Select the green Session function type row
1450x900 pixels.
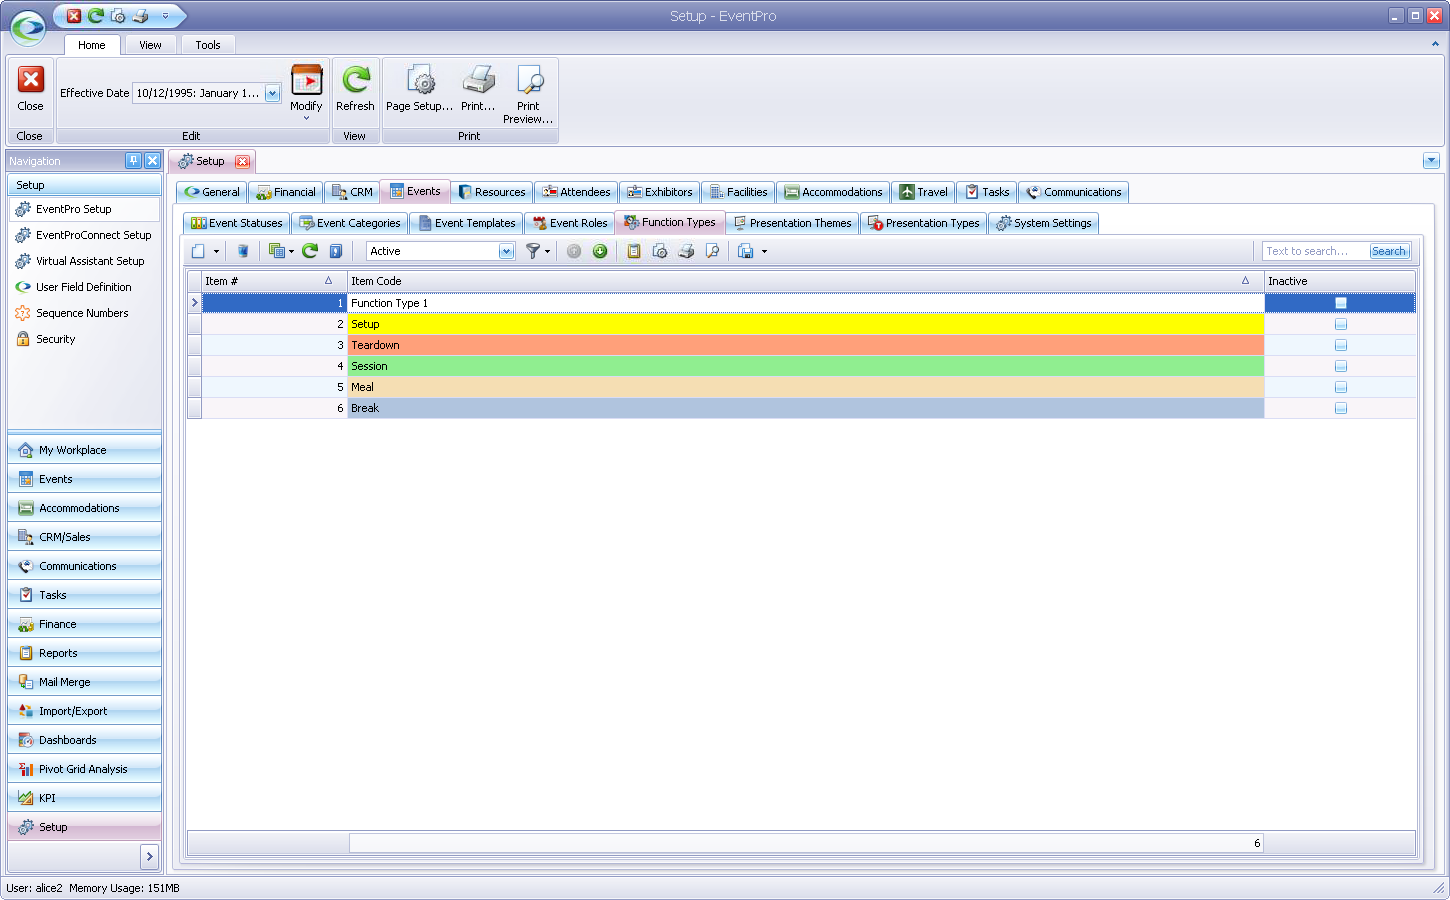coord(805,366)
